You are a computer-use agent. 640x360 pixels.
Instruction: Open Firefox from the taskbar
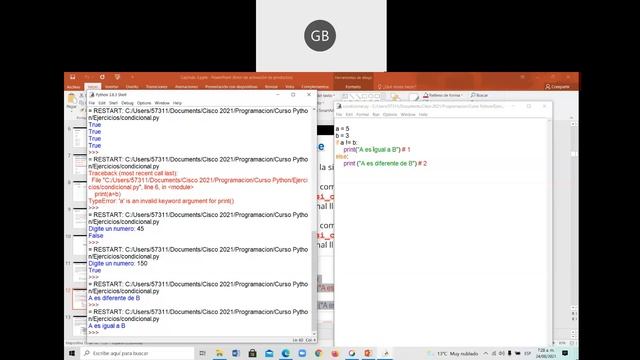tap(335, 353)
